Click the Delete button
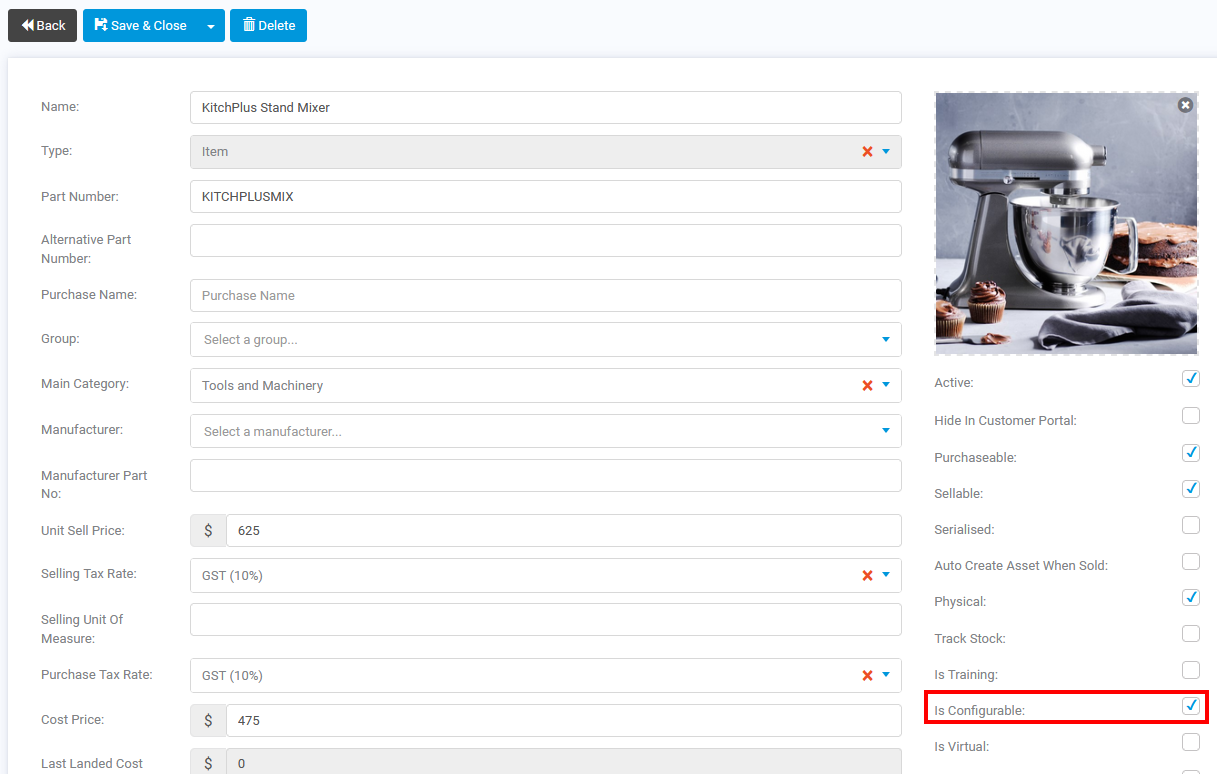Image resolution: width=1217 pixels, height=774 pixels. click(268, 26)
